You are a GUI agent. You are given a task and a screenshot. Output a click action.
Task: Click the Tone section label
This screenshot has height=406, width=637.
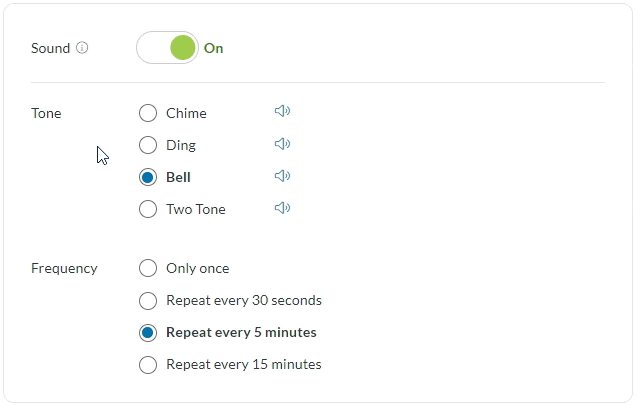pyautogui.click(x=46, y=113)
